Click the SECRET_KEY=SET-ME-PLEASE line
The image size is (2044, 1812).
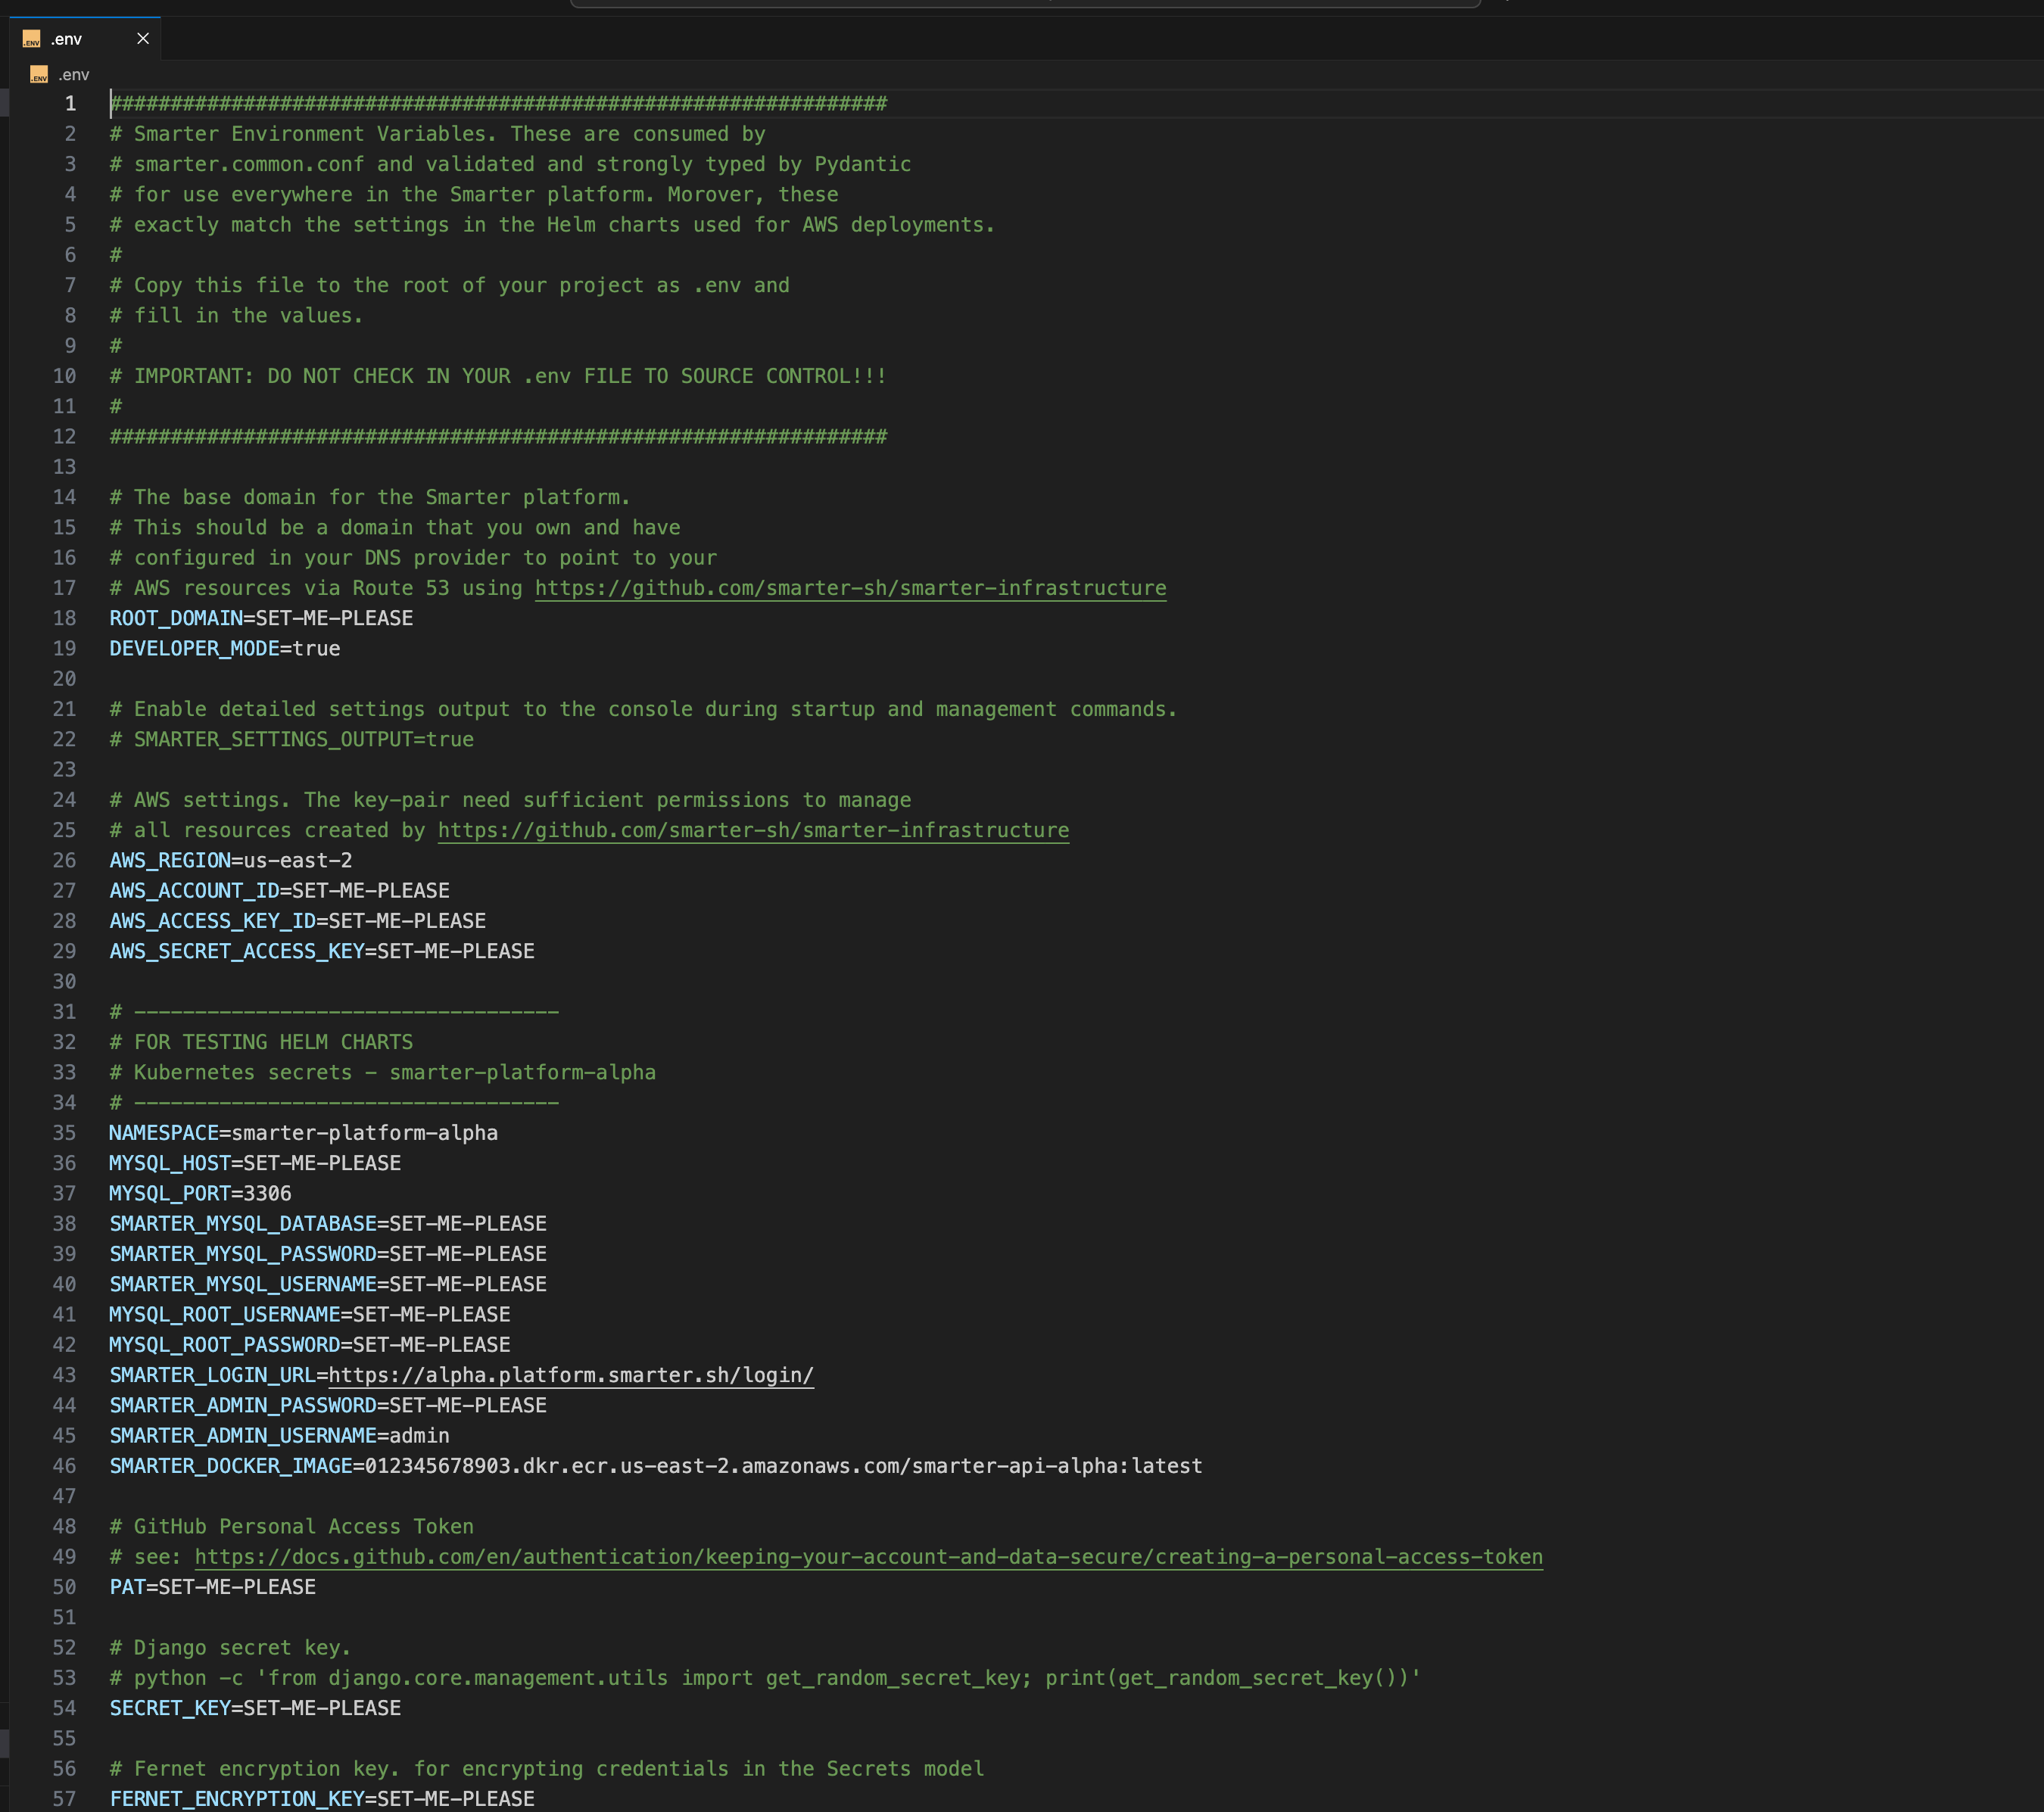click(x=255, y=1708)
